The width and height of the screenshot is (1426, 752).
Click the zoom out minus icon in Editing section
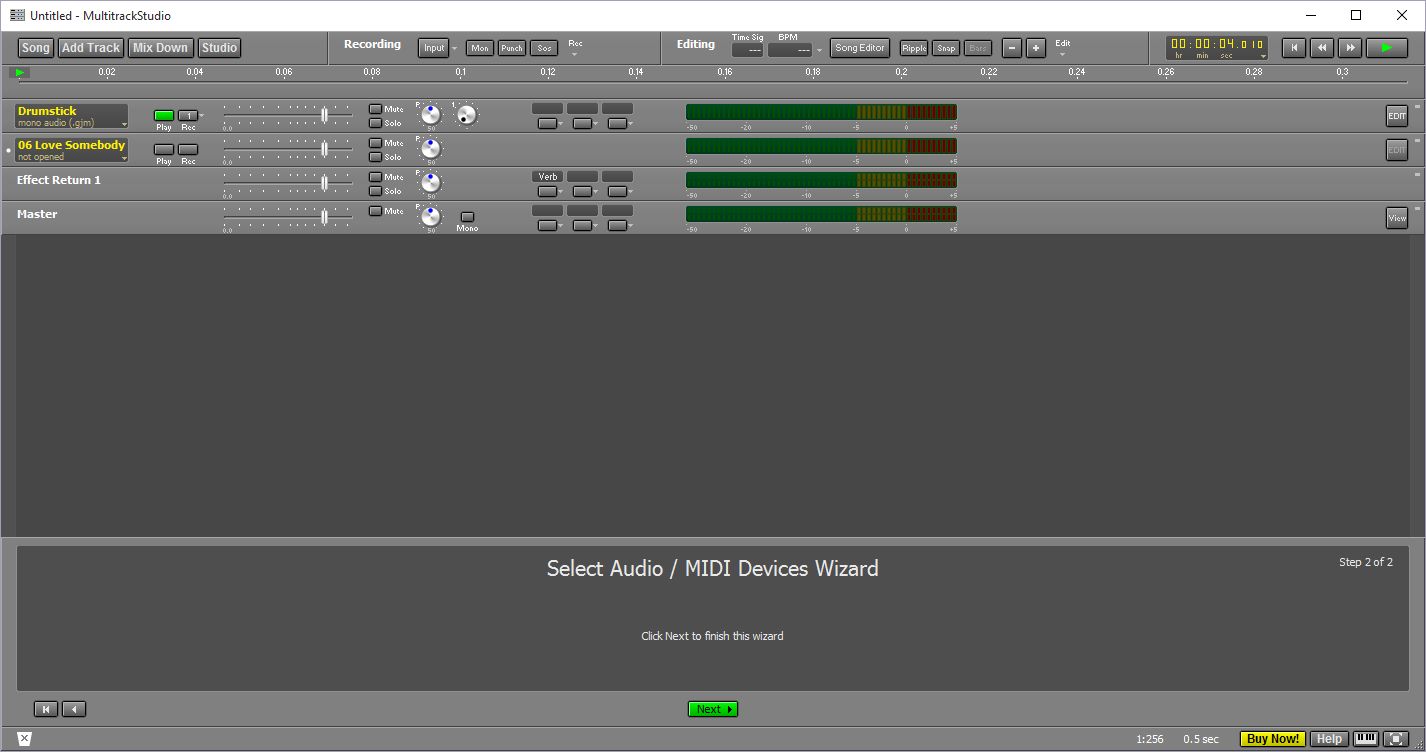click(1011, 47)
